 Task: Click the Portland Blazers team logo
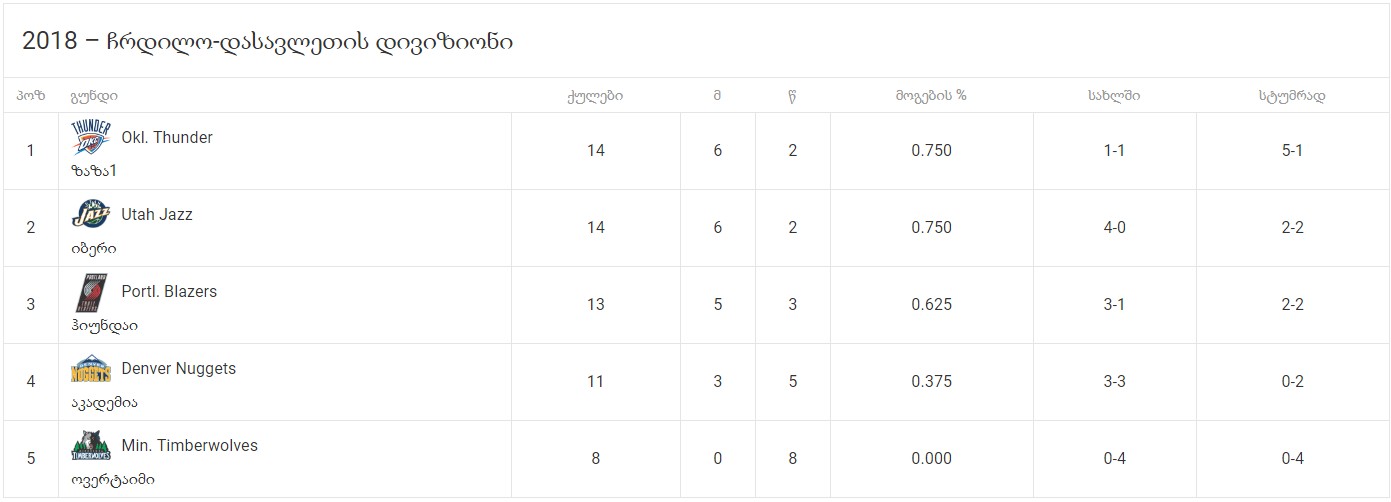click(x=91, y=292)
